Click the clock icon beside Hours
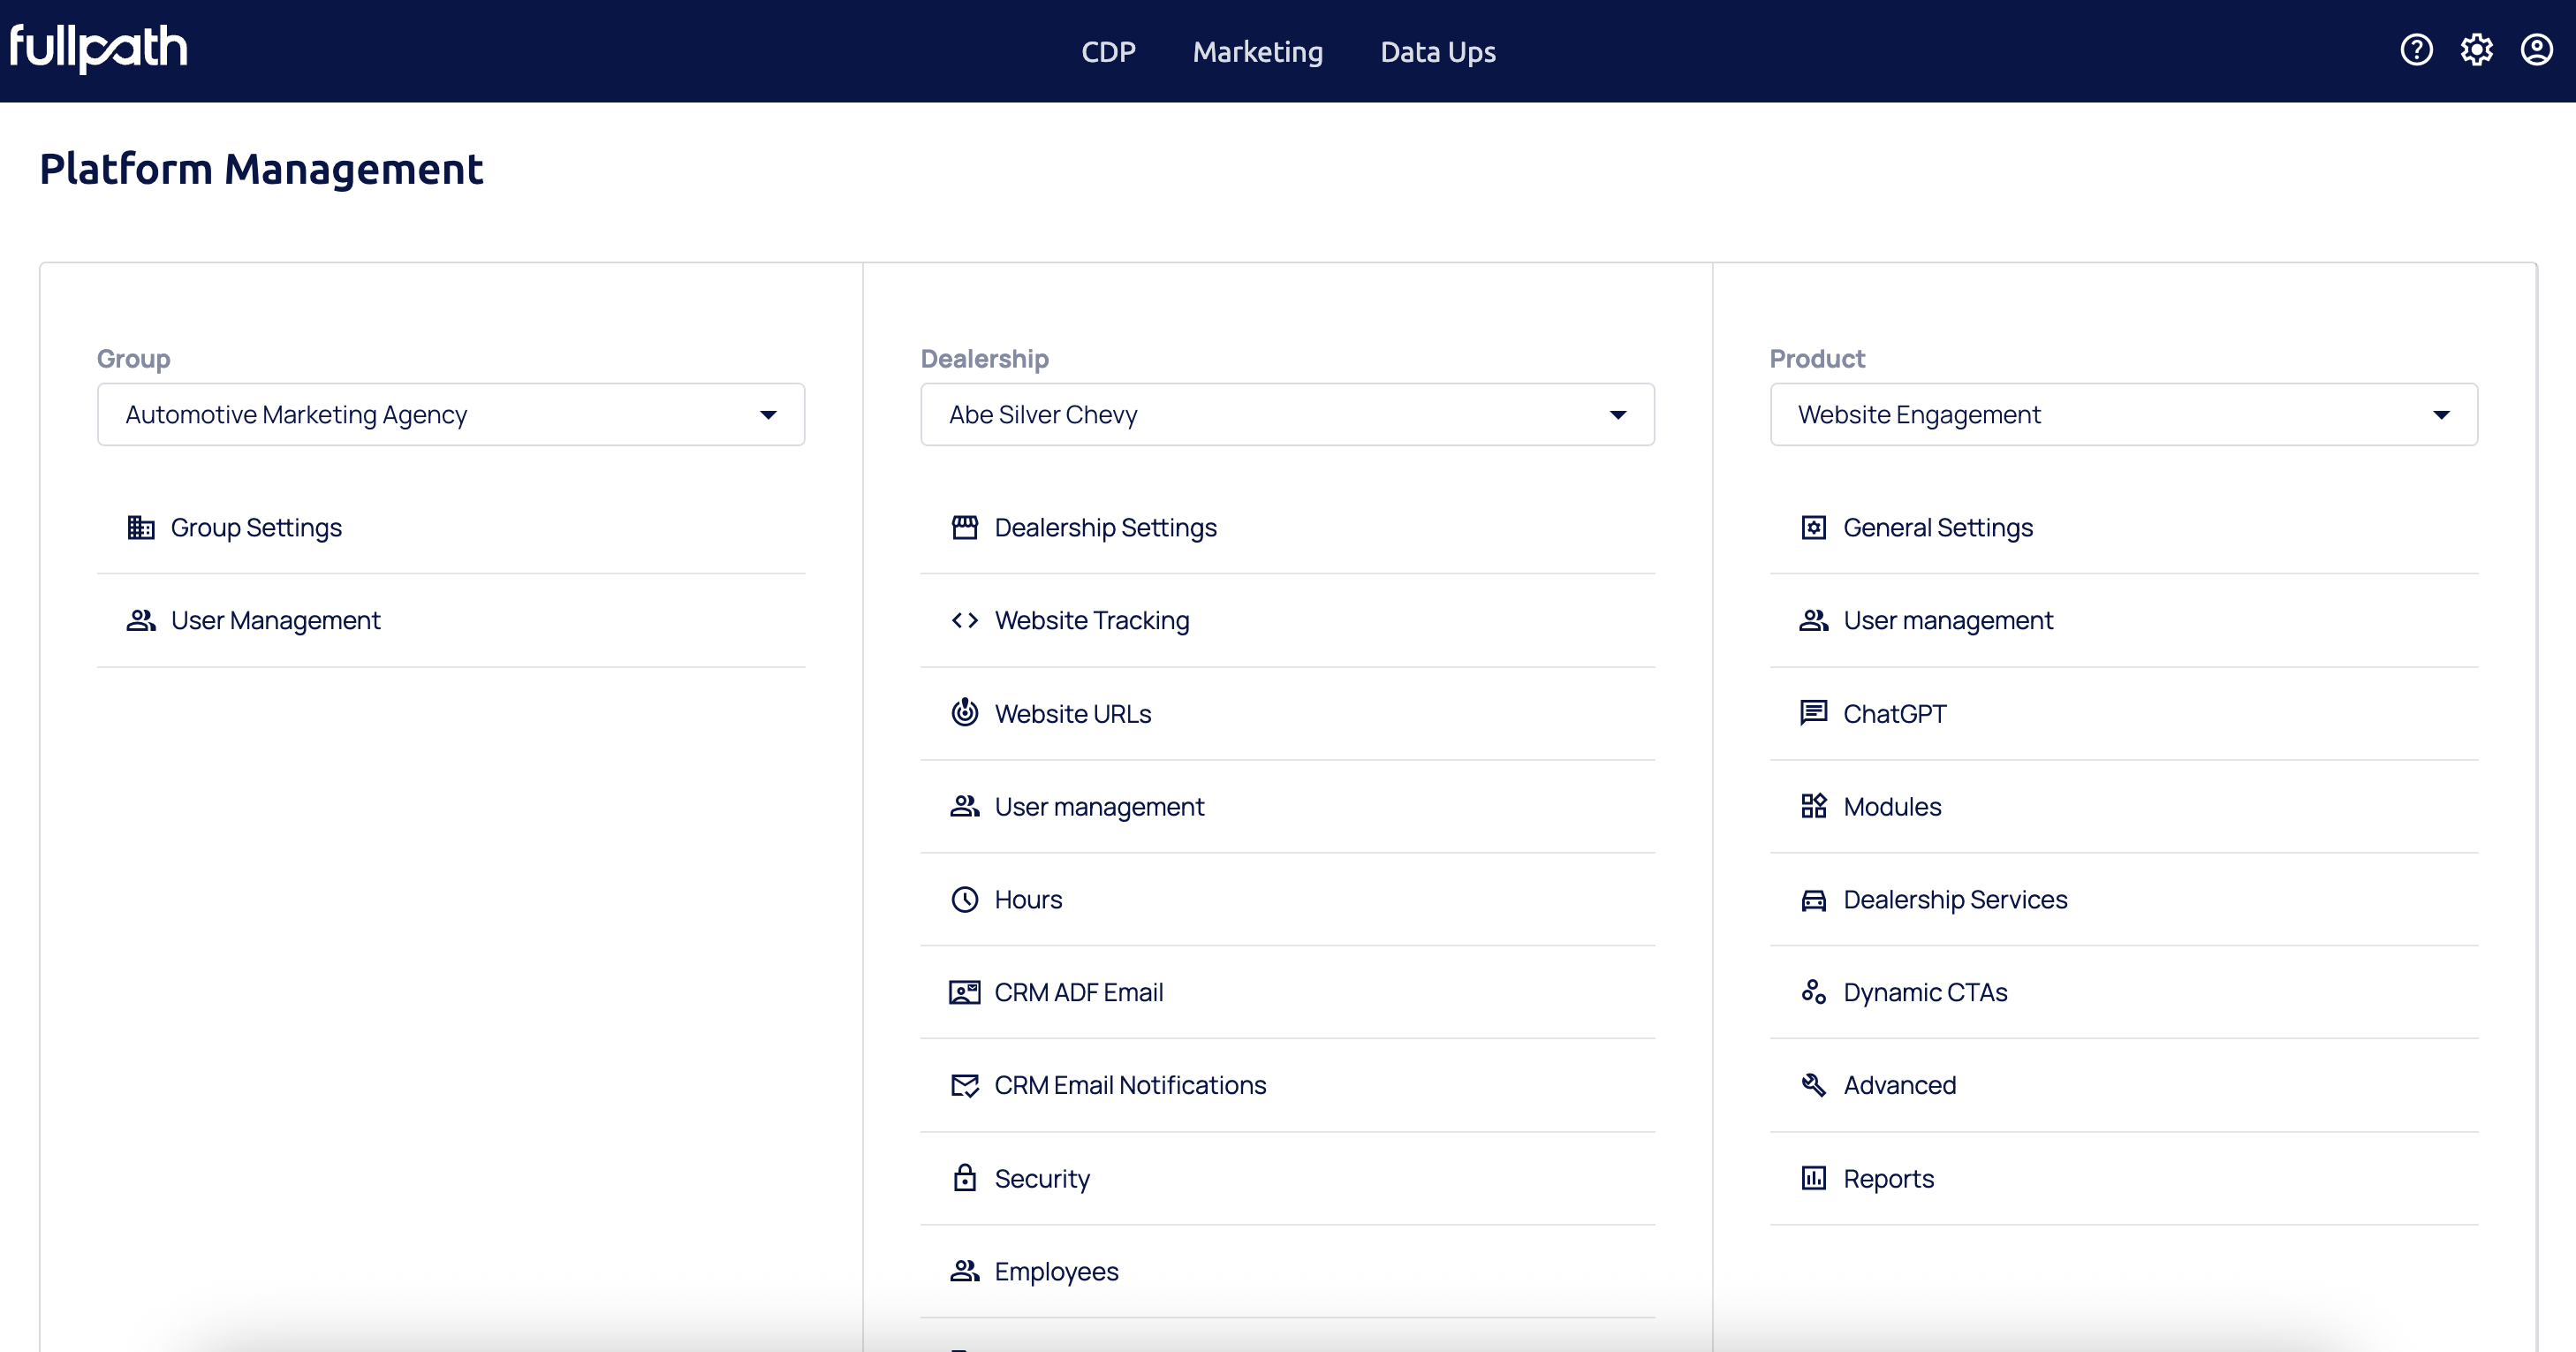The width and height of the screenshot is (2576, 1352). coord(964,900)
